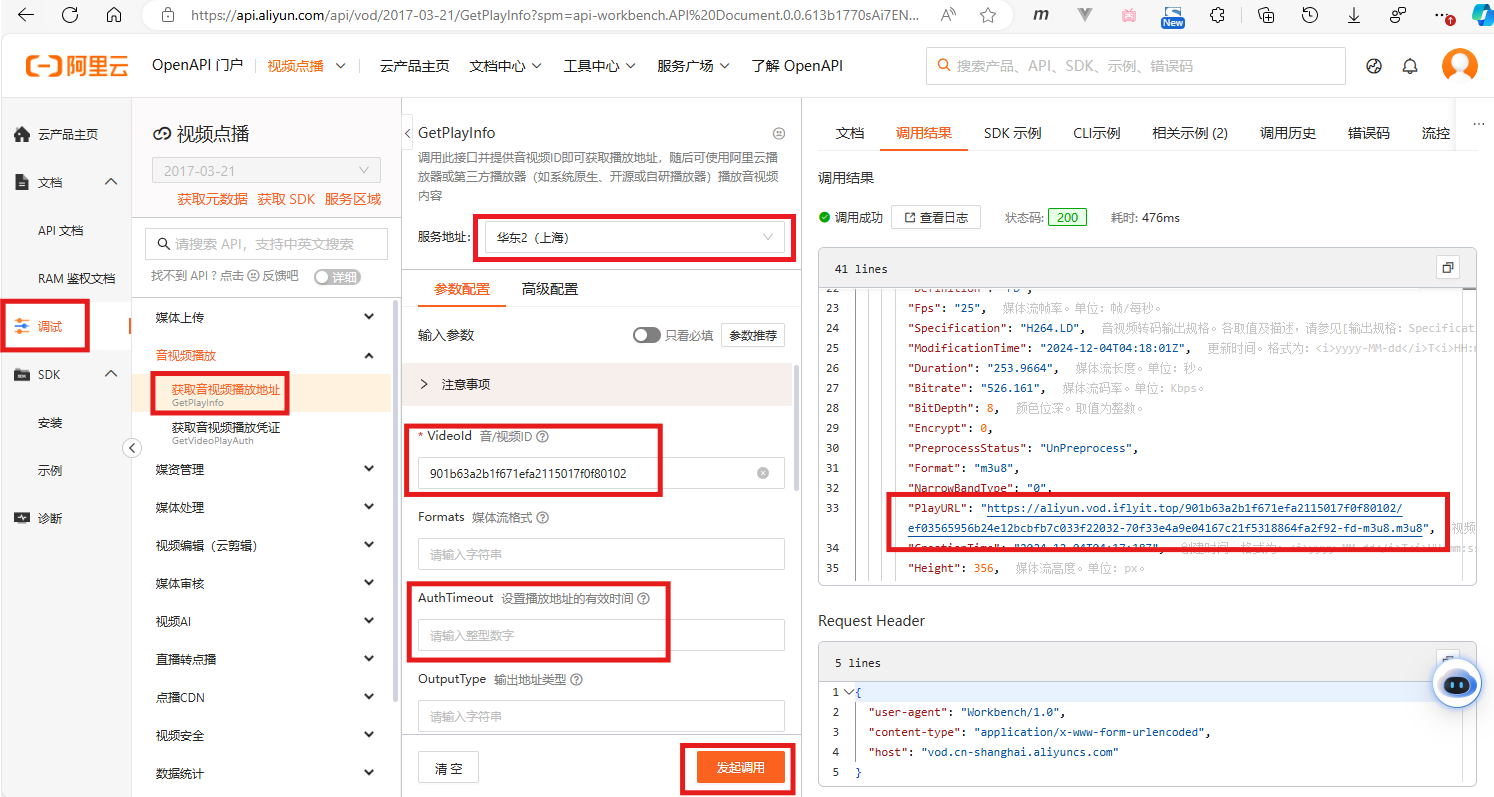Open the PlayURL link in the result
This screenshot has height=797, width=1494.
[x=1167, y=518]
